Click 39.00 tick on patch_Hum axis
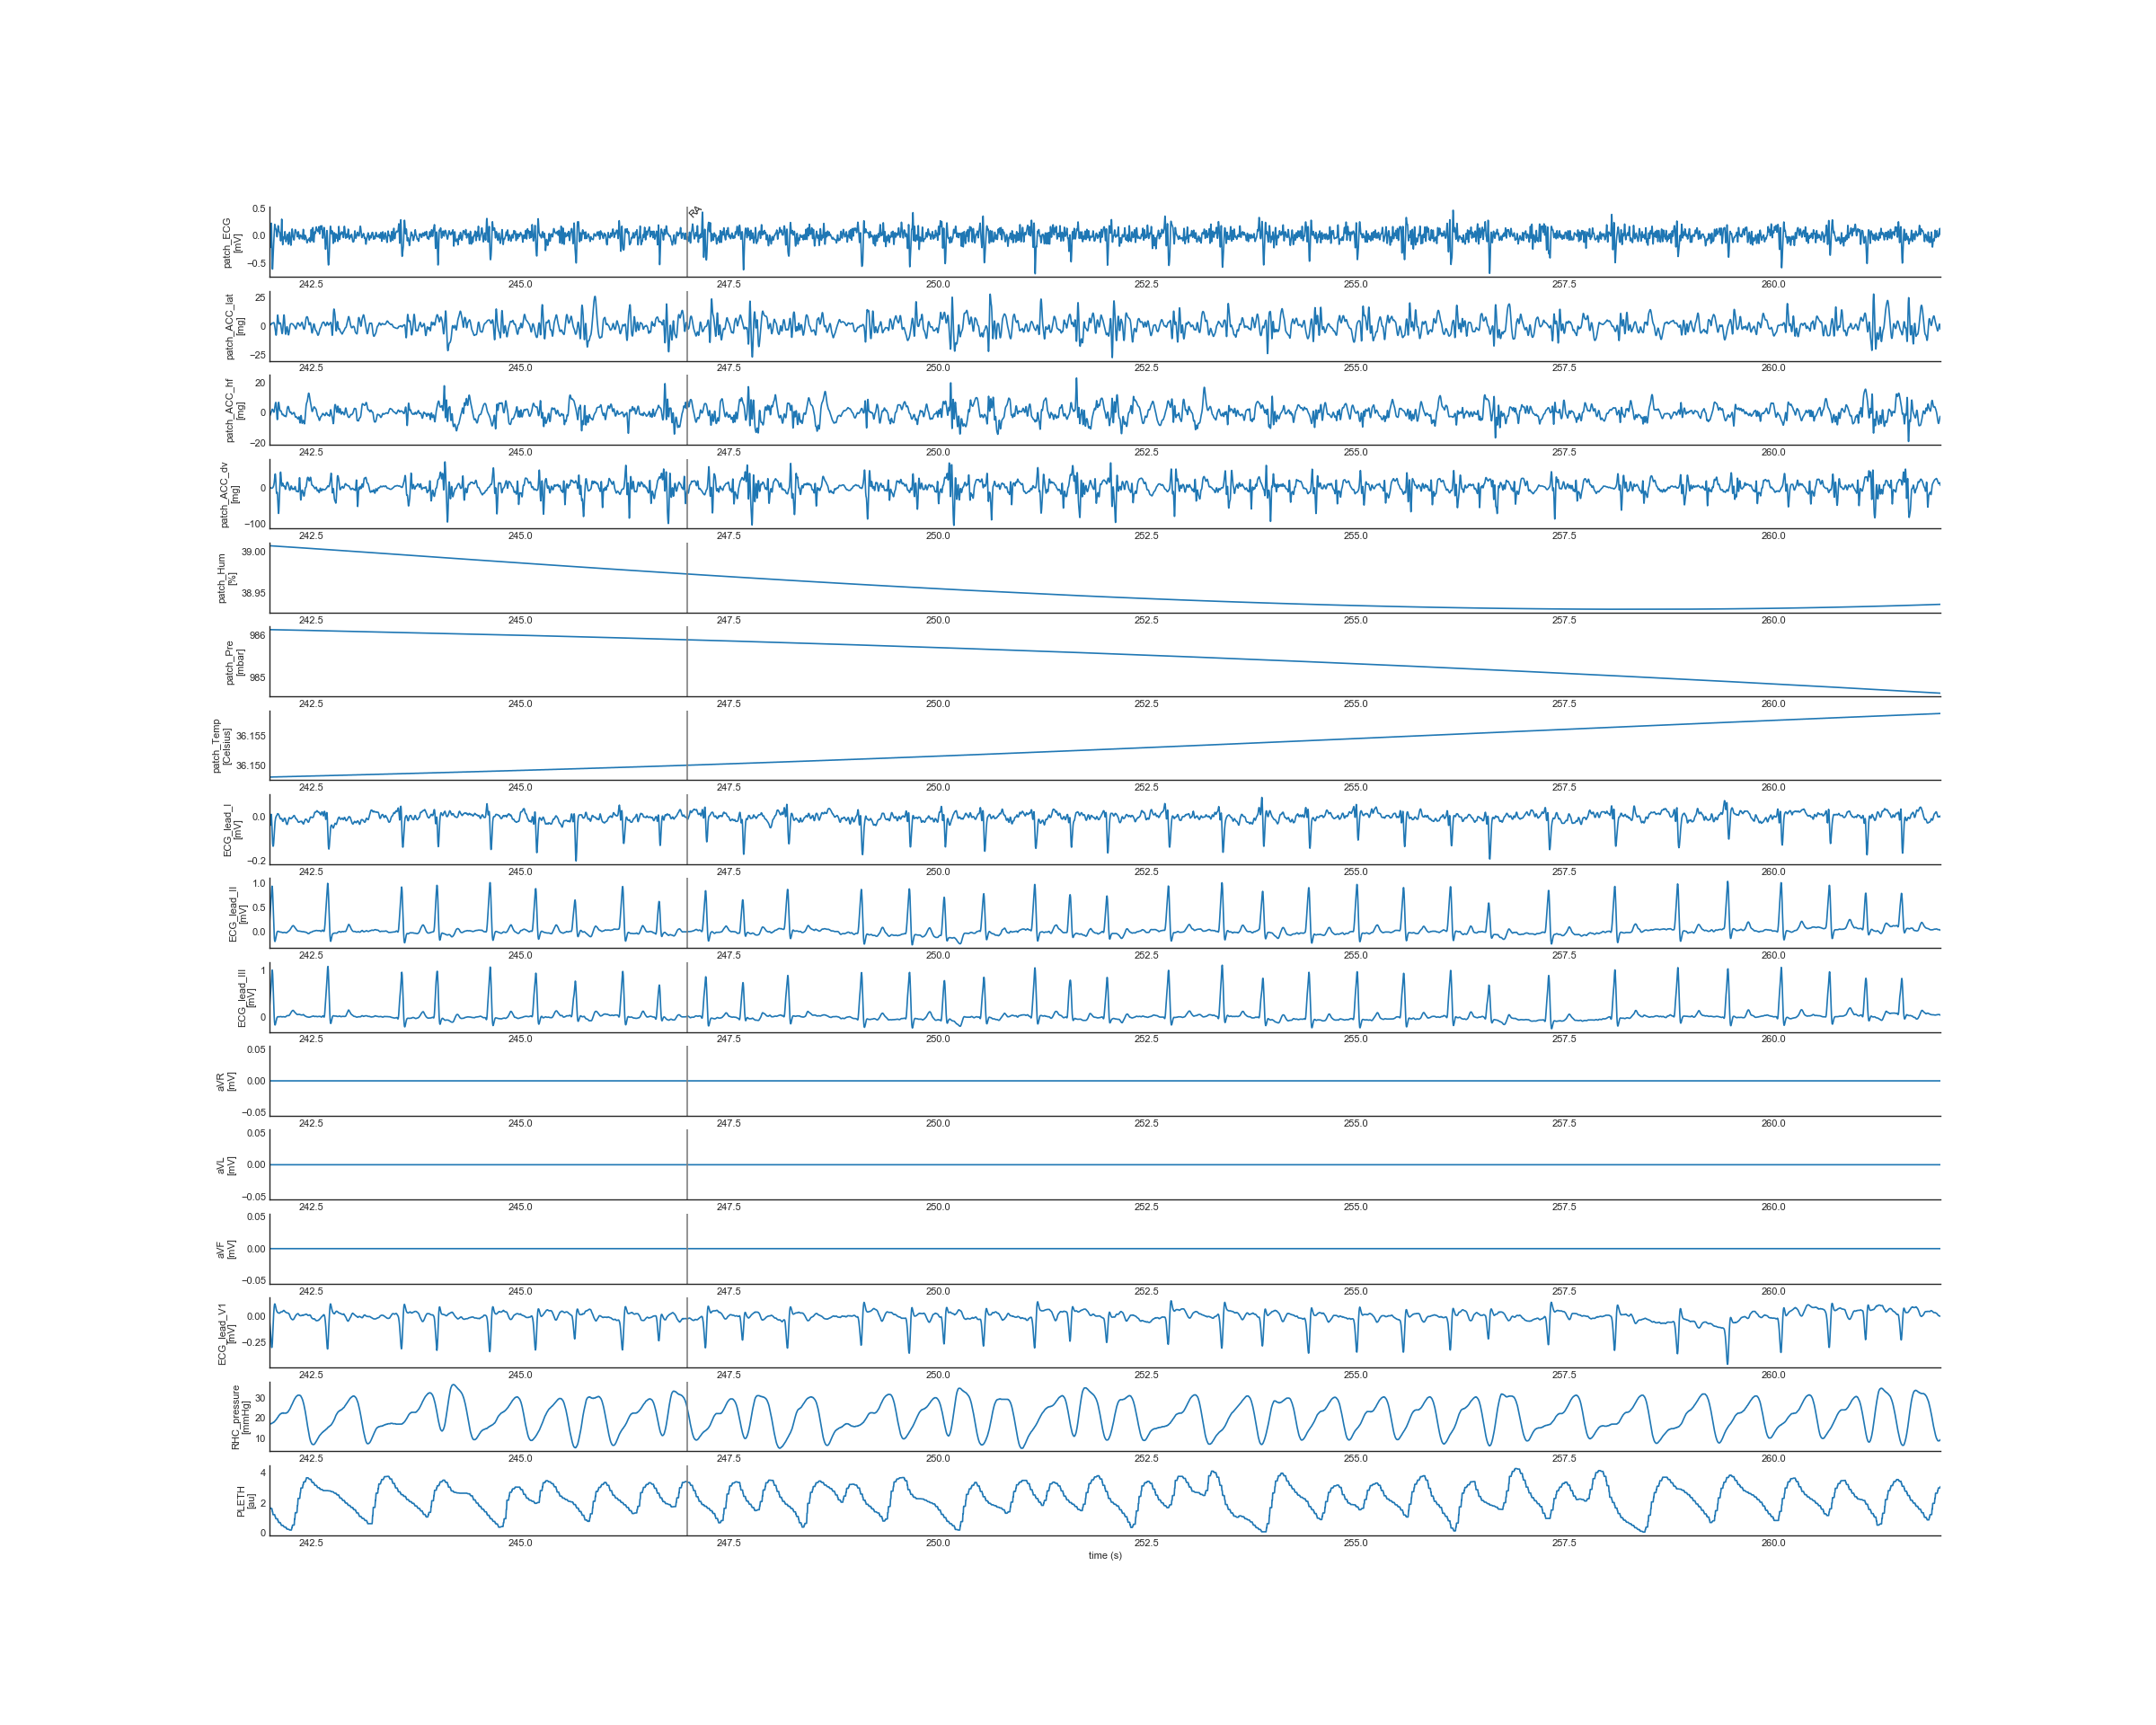Screen dimensions: 2156x1725 pyautogui.click(x=253, y=552)
